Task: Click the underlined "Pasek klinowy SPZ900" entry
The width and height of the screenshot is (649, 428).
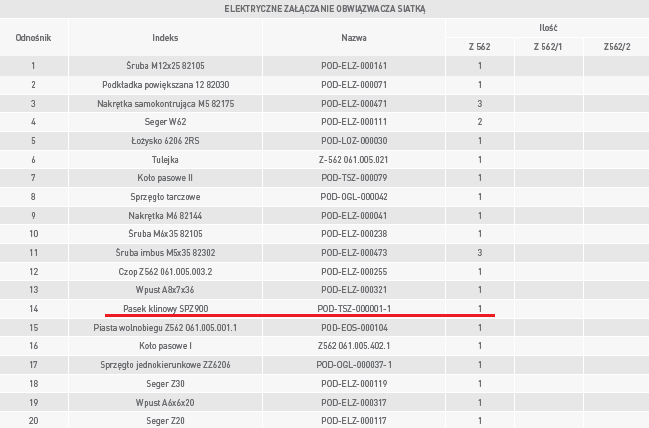Action: [165, 309]
